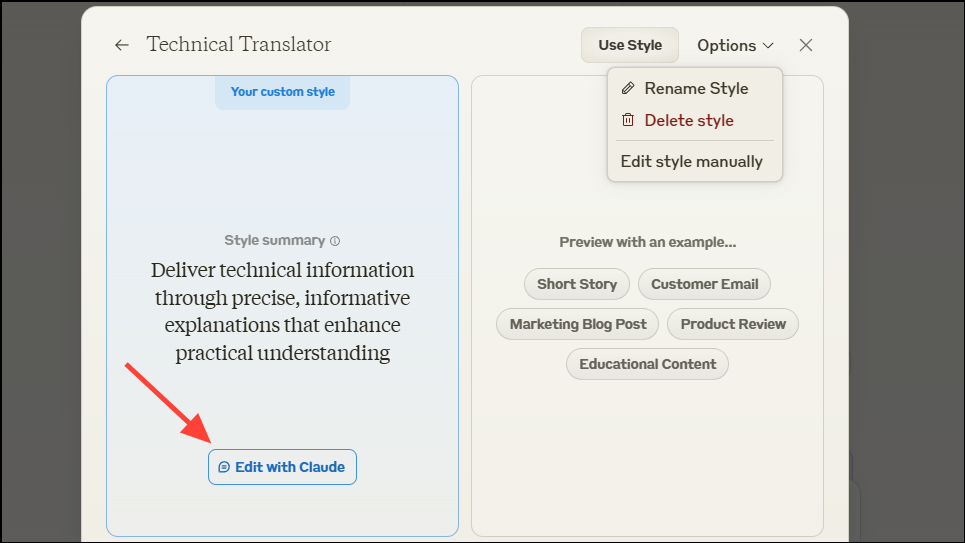965x543 pixels.
Task: Click the pencil icon in the Options menu
Action: pos(628,88)
